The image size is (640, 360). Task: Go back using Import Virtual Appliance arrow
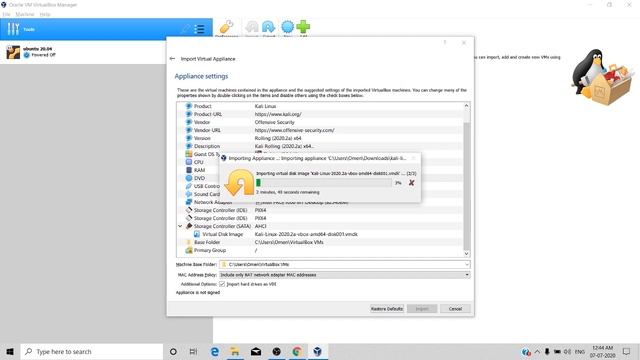tap(172, 59)
